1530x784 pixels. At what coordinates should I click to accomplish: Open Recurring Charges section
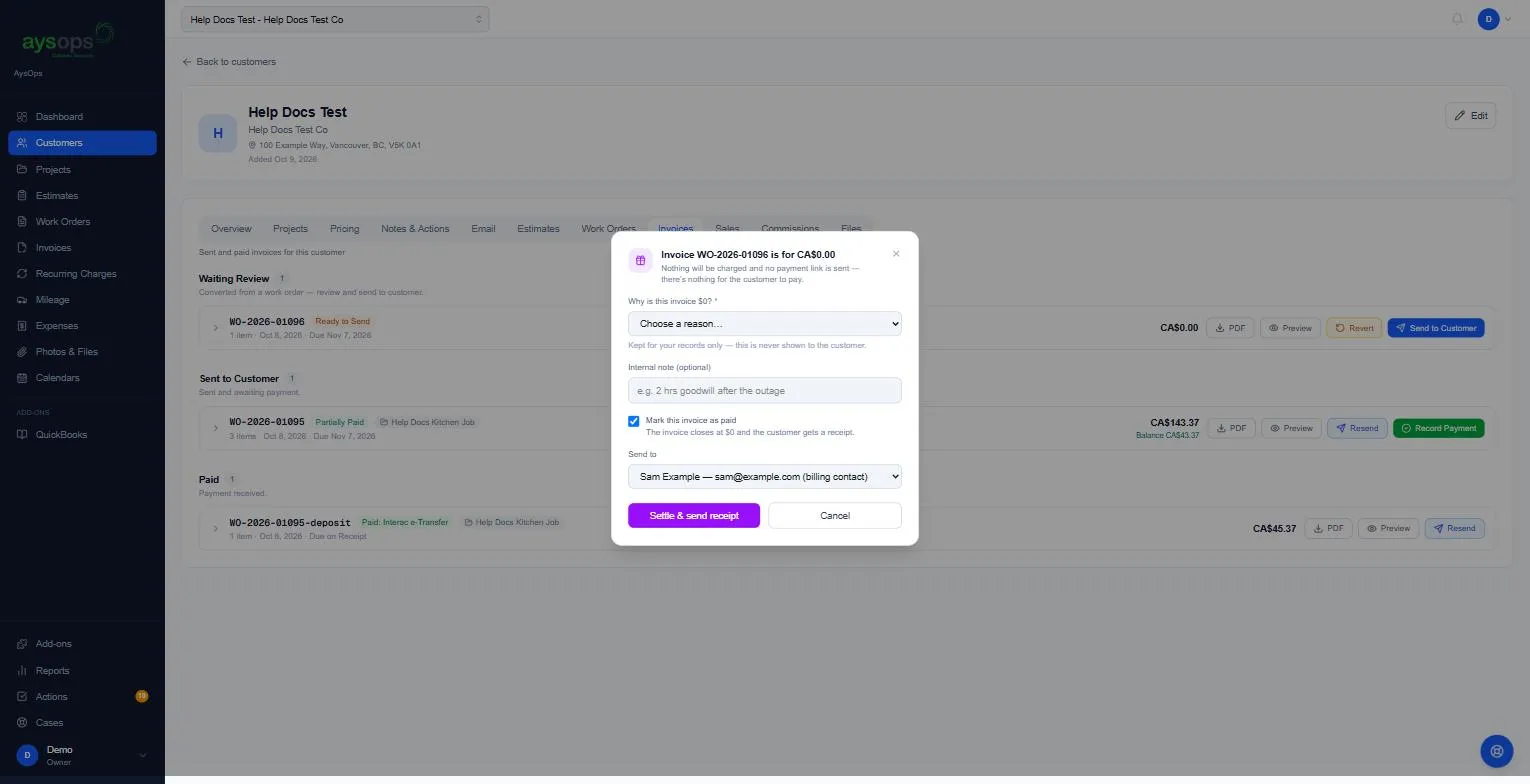pos(82,273)
